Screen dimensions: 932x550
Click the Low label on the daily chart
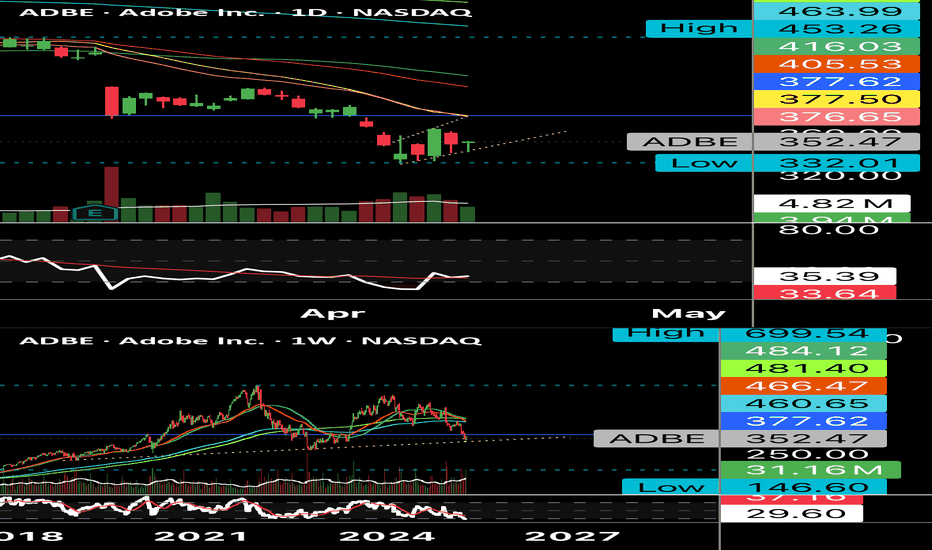[704, 163]
